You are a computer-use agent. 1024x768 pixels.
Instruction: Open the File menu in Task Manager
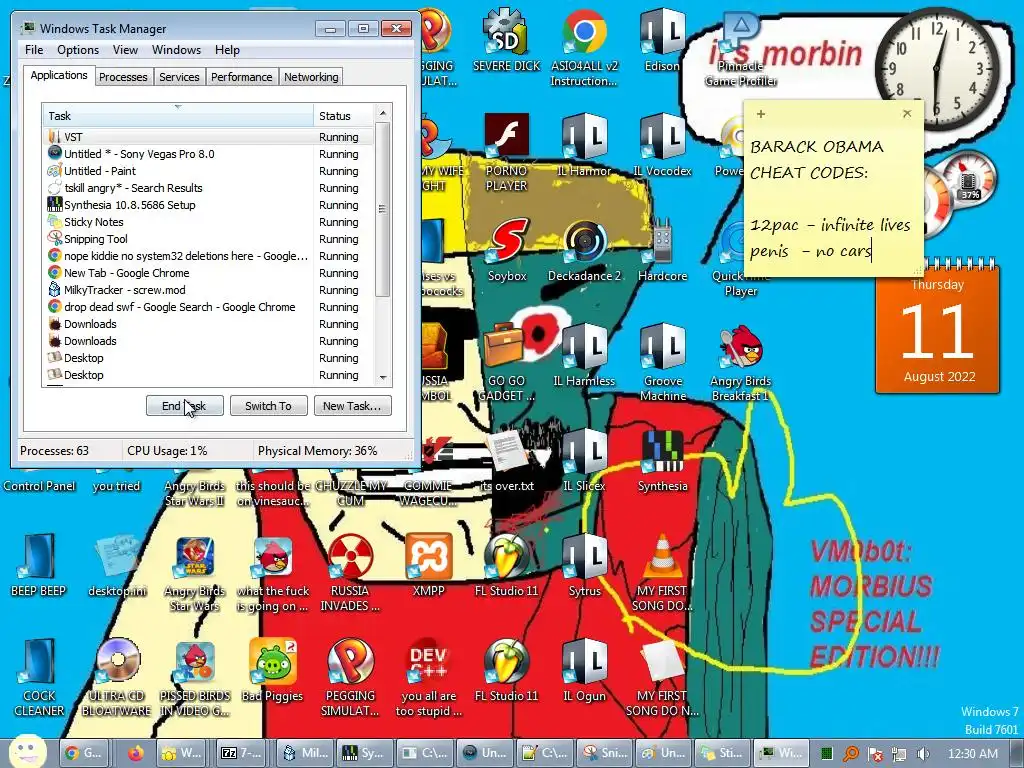(34, 50)
